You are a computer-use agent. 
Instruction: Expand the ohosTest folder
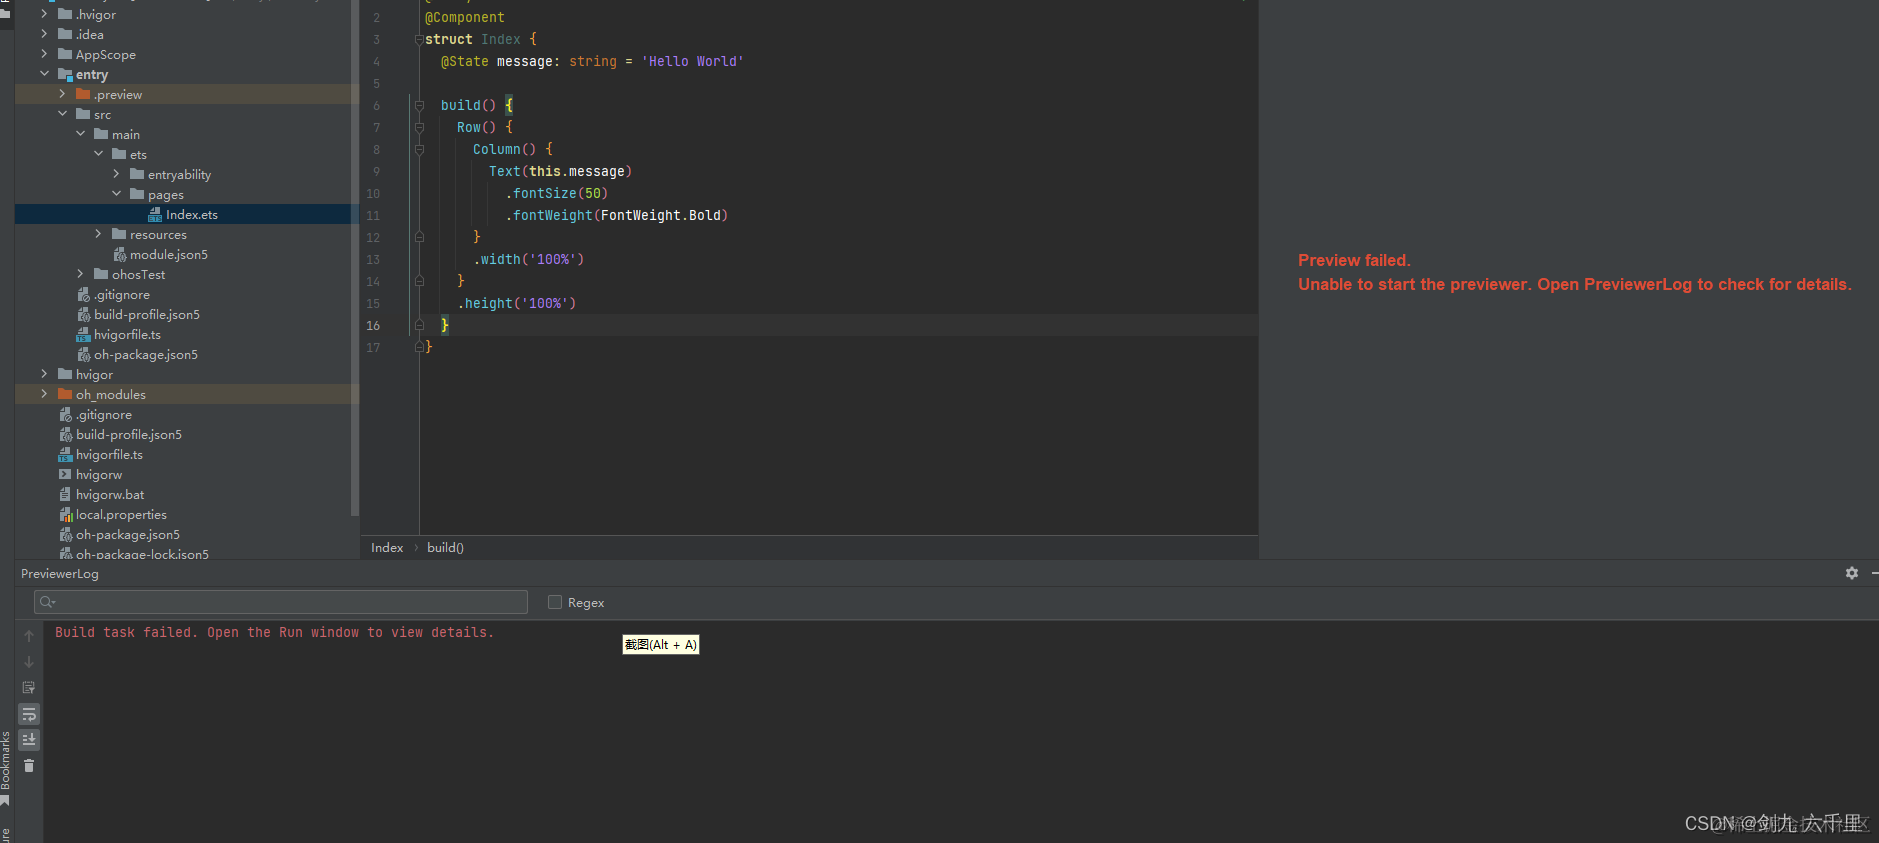[80, 274]
